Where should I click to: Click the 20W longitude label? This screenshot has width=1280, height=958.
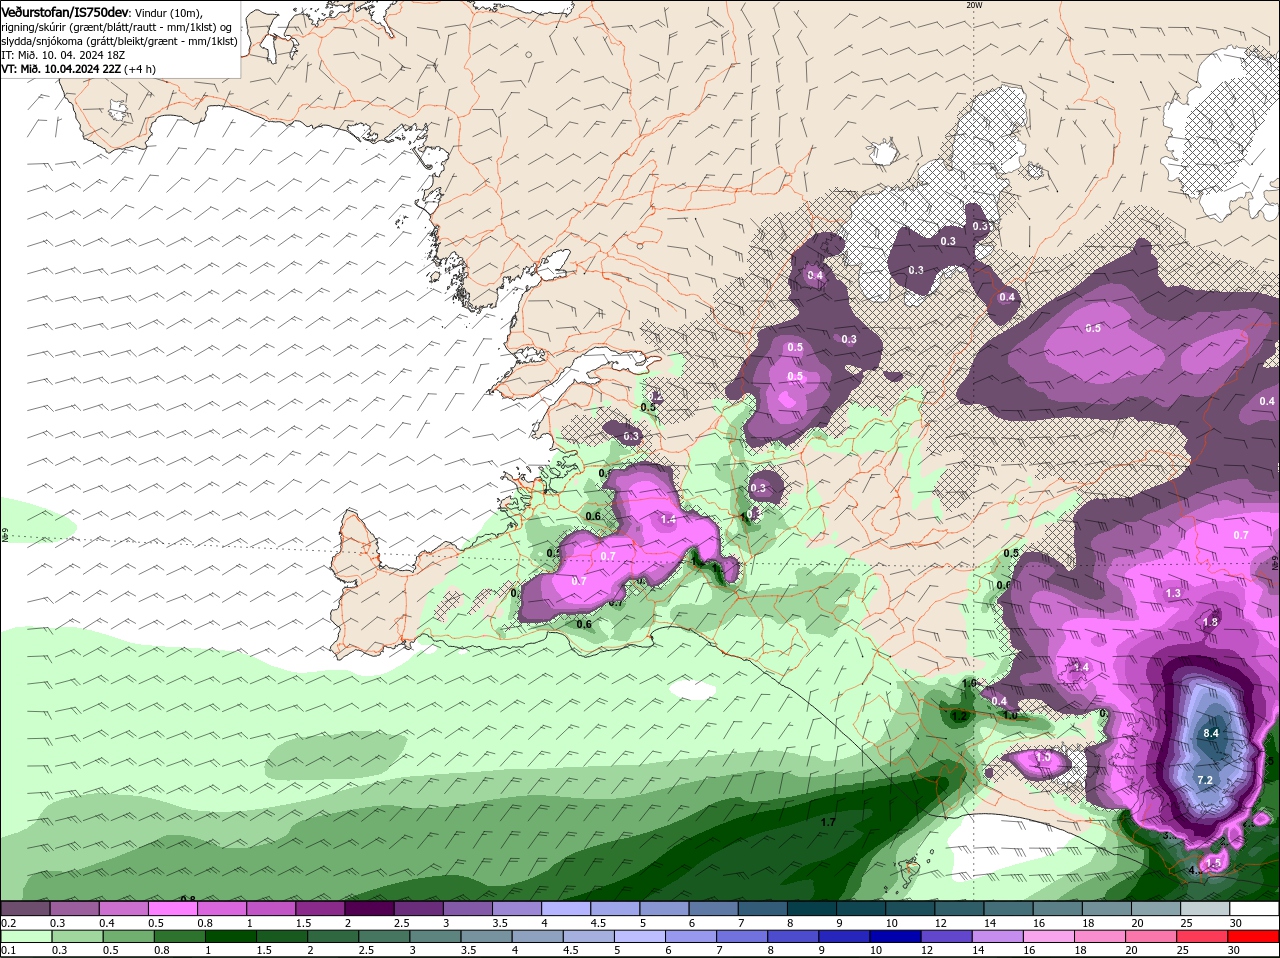(x=974, y=5)
